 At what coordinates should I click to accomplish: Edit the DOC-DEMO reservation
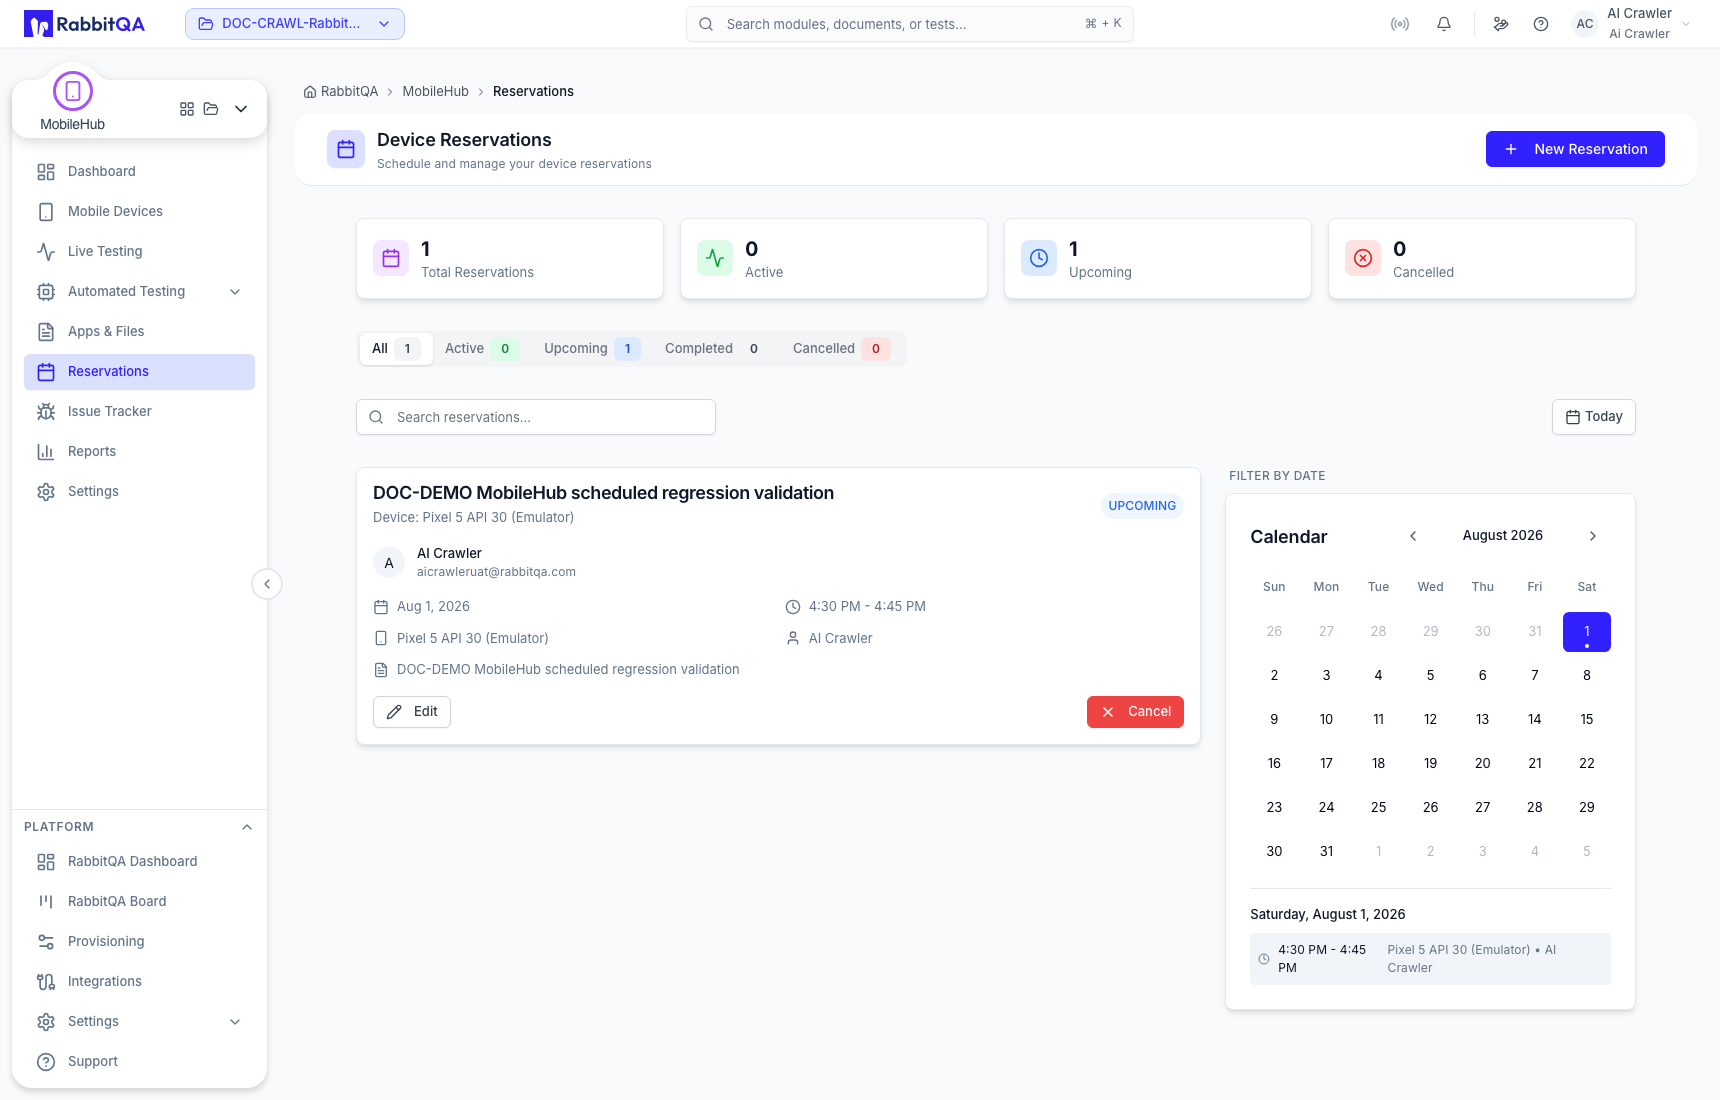tap(412, 712)
